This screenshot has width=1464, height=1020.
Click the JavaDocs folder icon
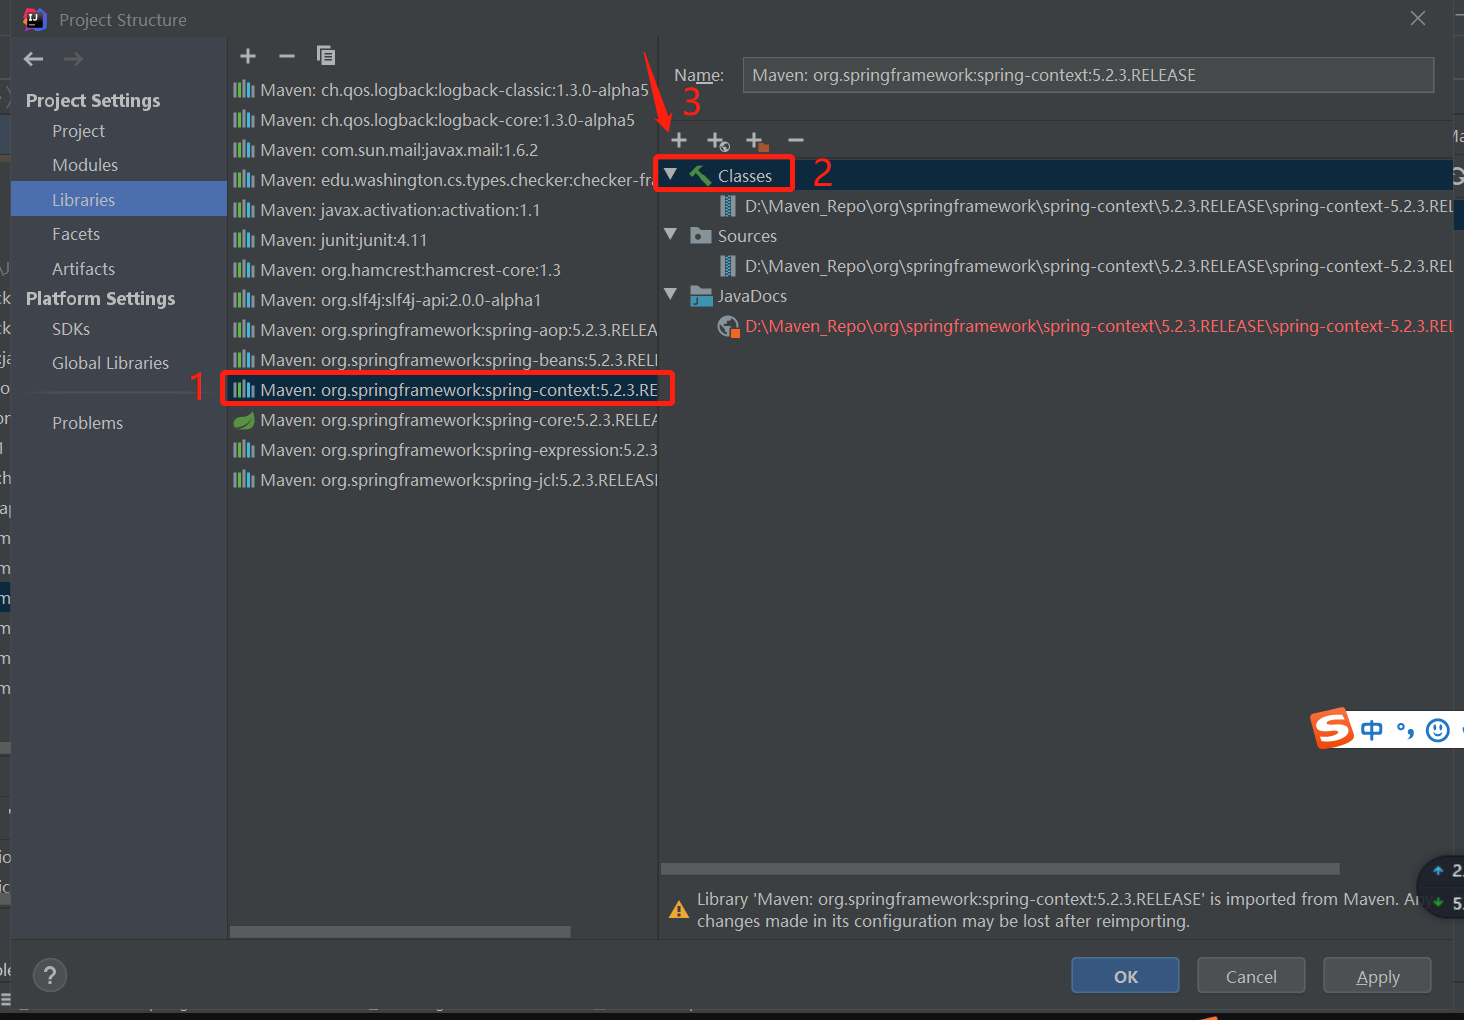(x=701, y=296)
